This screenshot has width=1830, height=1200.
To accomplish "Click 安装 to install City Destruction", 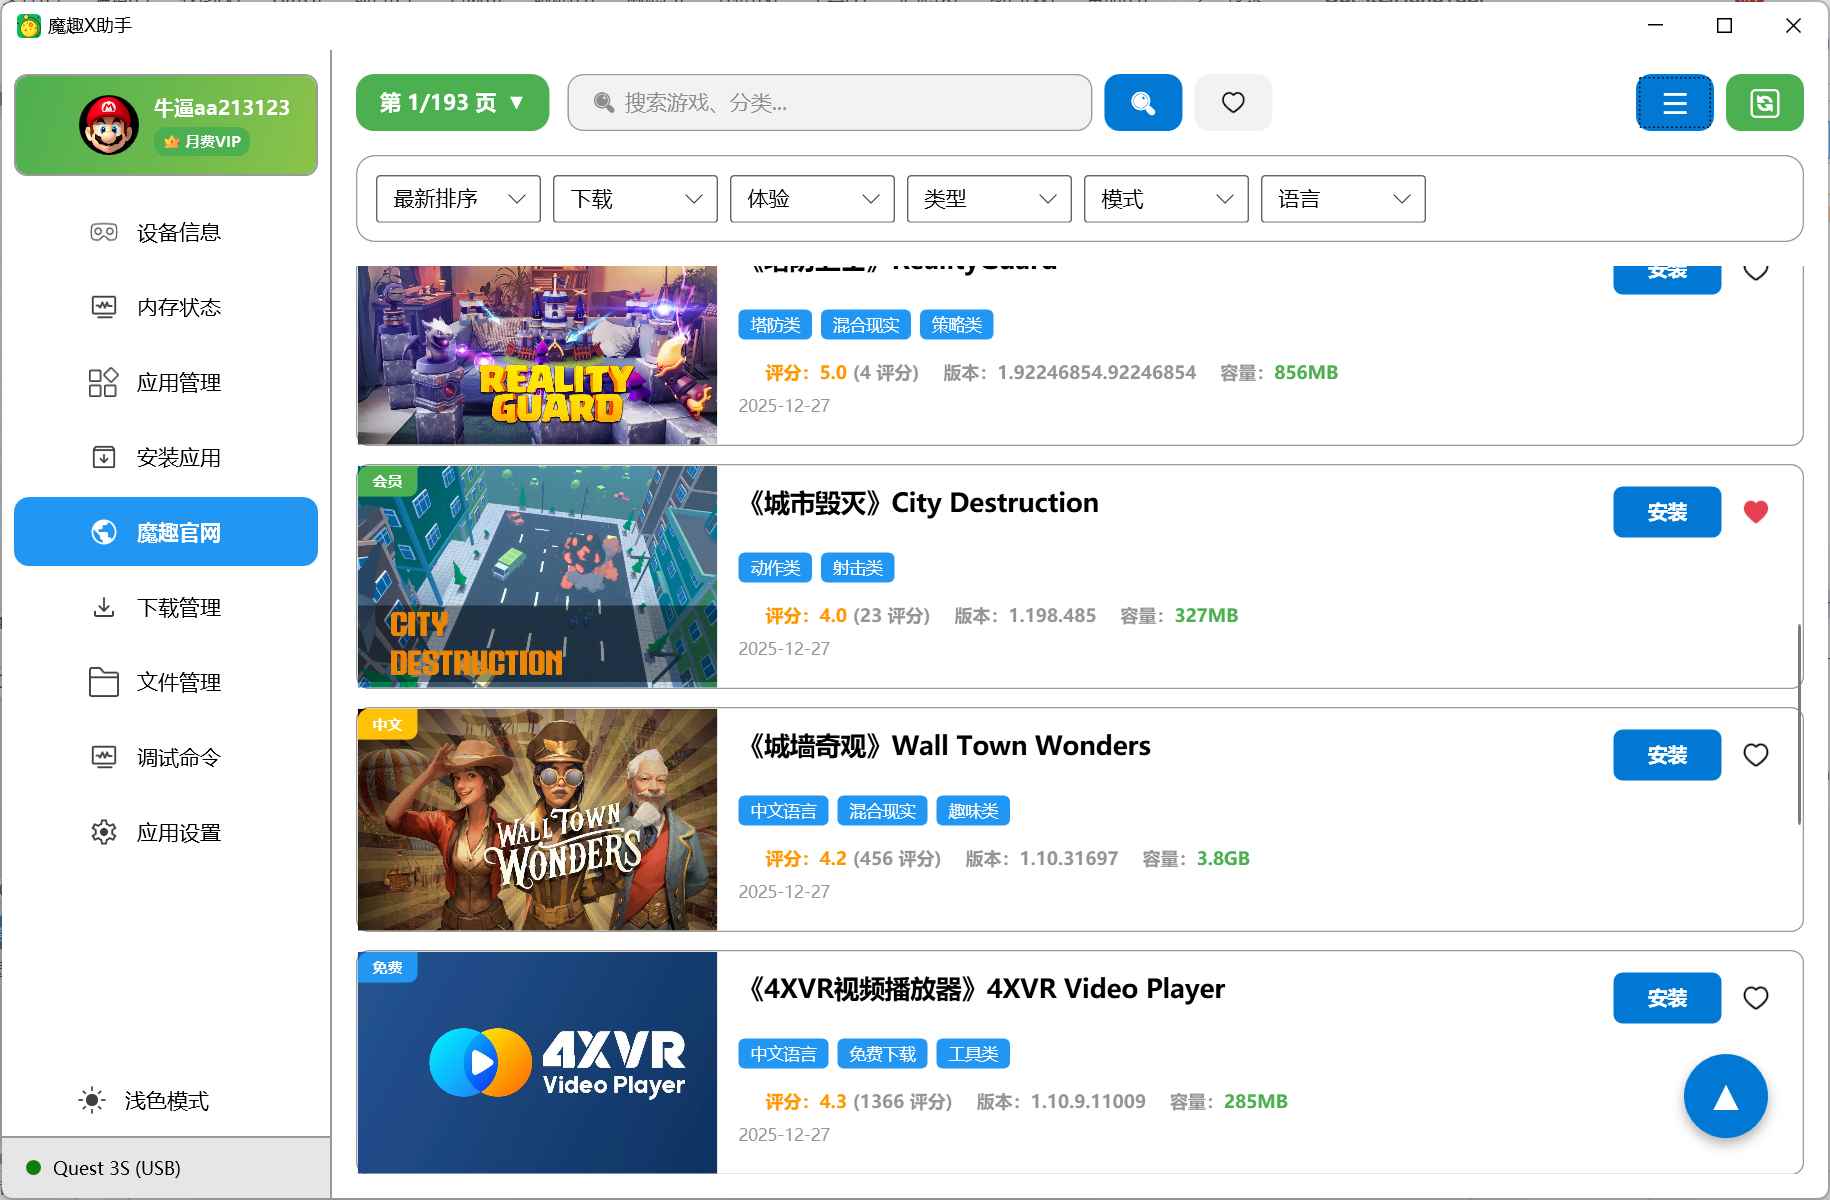I will click(x=1666, y=512).
